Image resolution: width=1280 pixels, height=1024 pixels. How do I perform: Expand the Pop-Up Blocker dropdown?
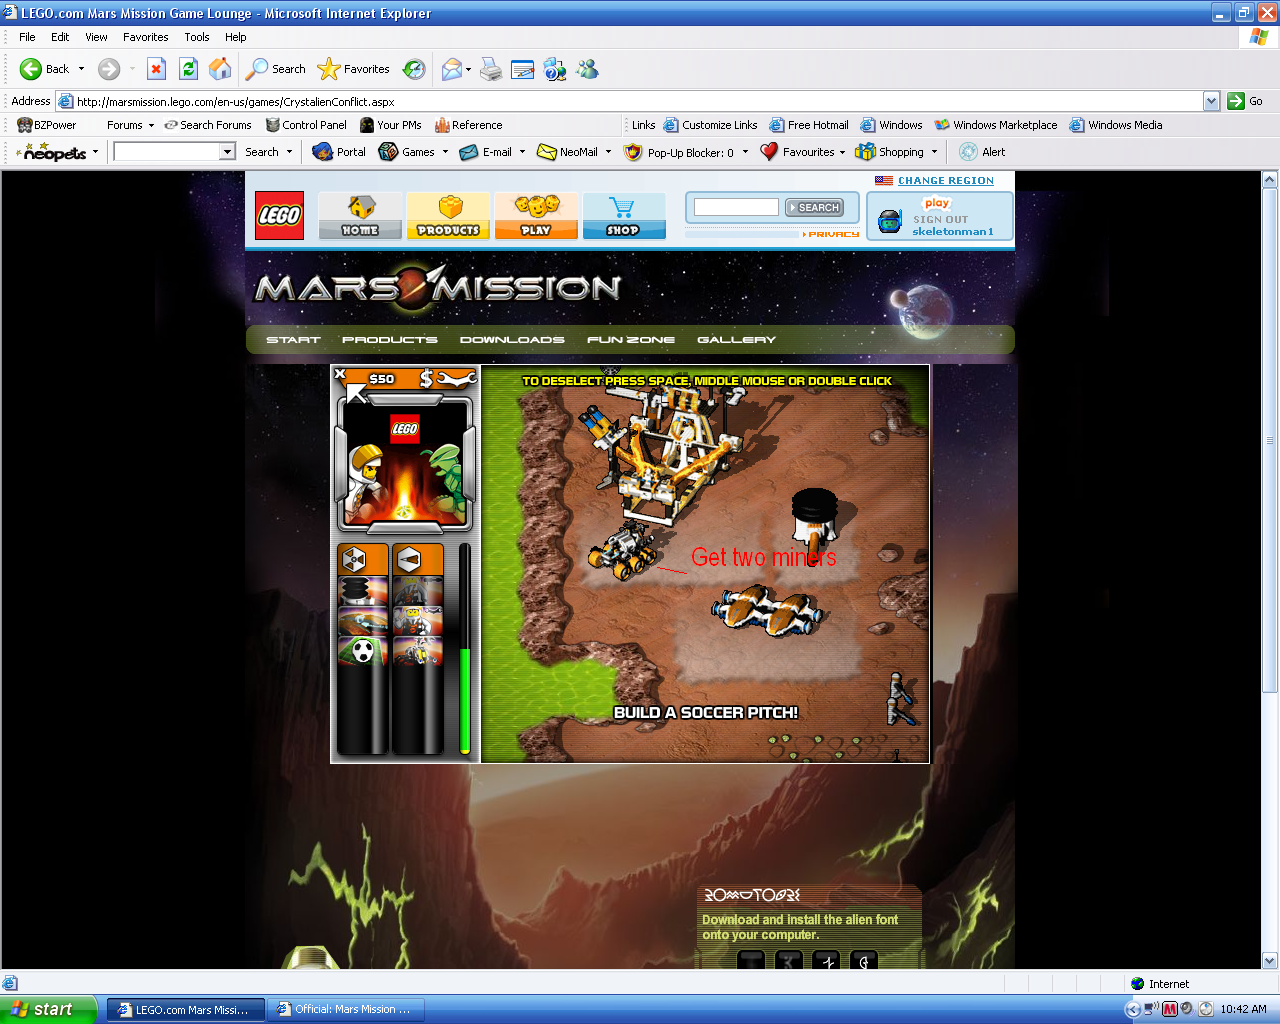(x=745, y=152)
